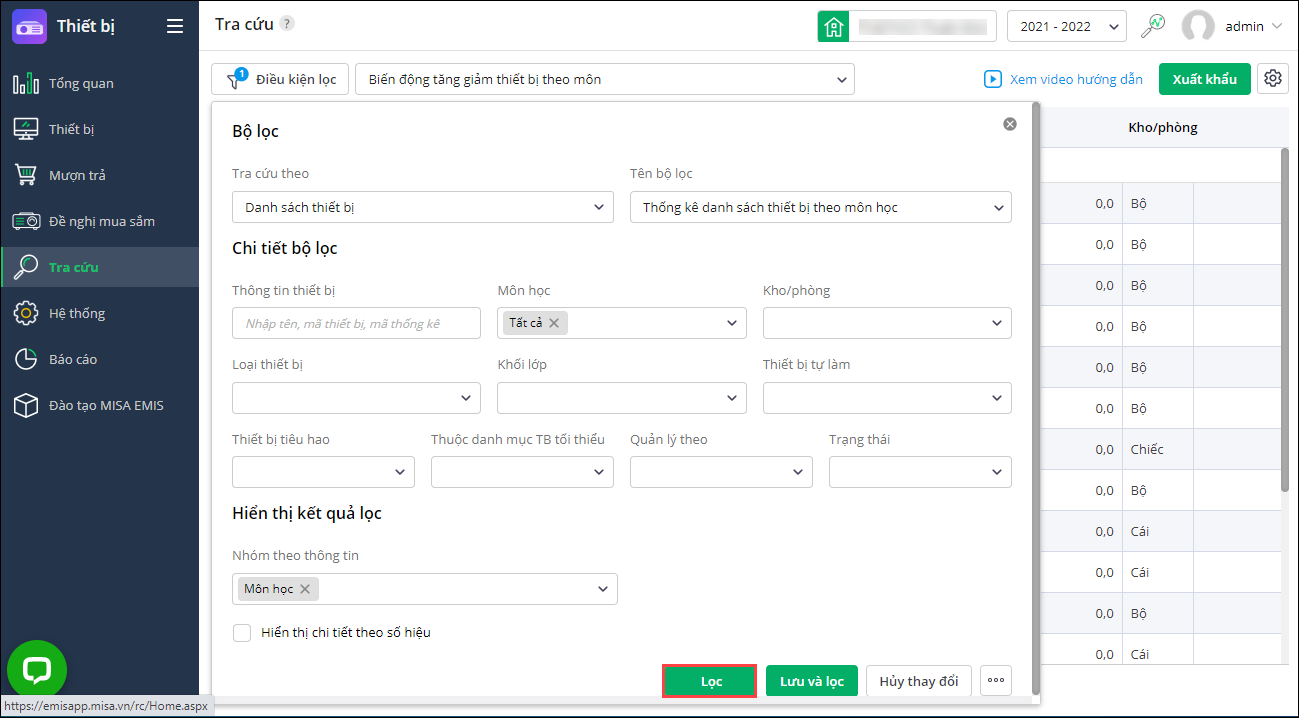Click the Mượn trả cart icon
This screenshot has width=1299, height=718.
pyautogui.click(x=26, y=175)
